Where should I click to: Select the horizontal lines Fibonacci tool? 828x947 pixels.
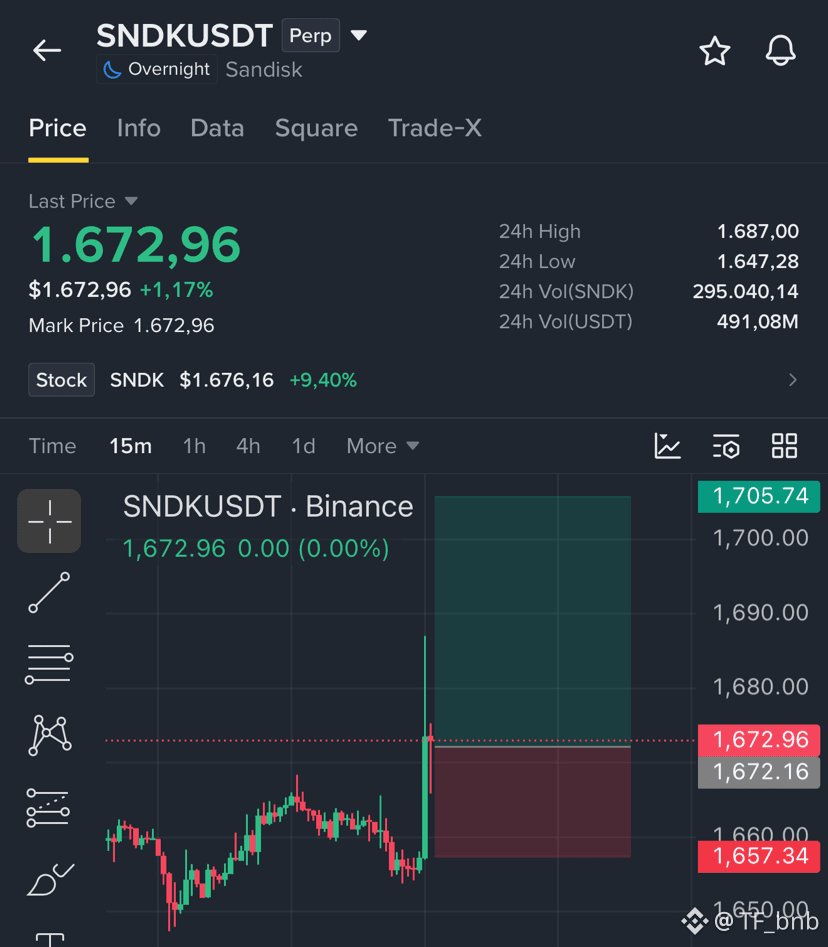49,664
